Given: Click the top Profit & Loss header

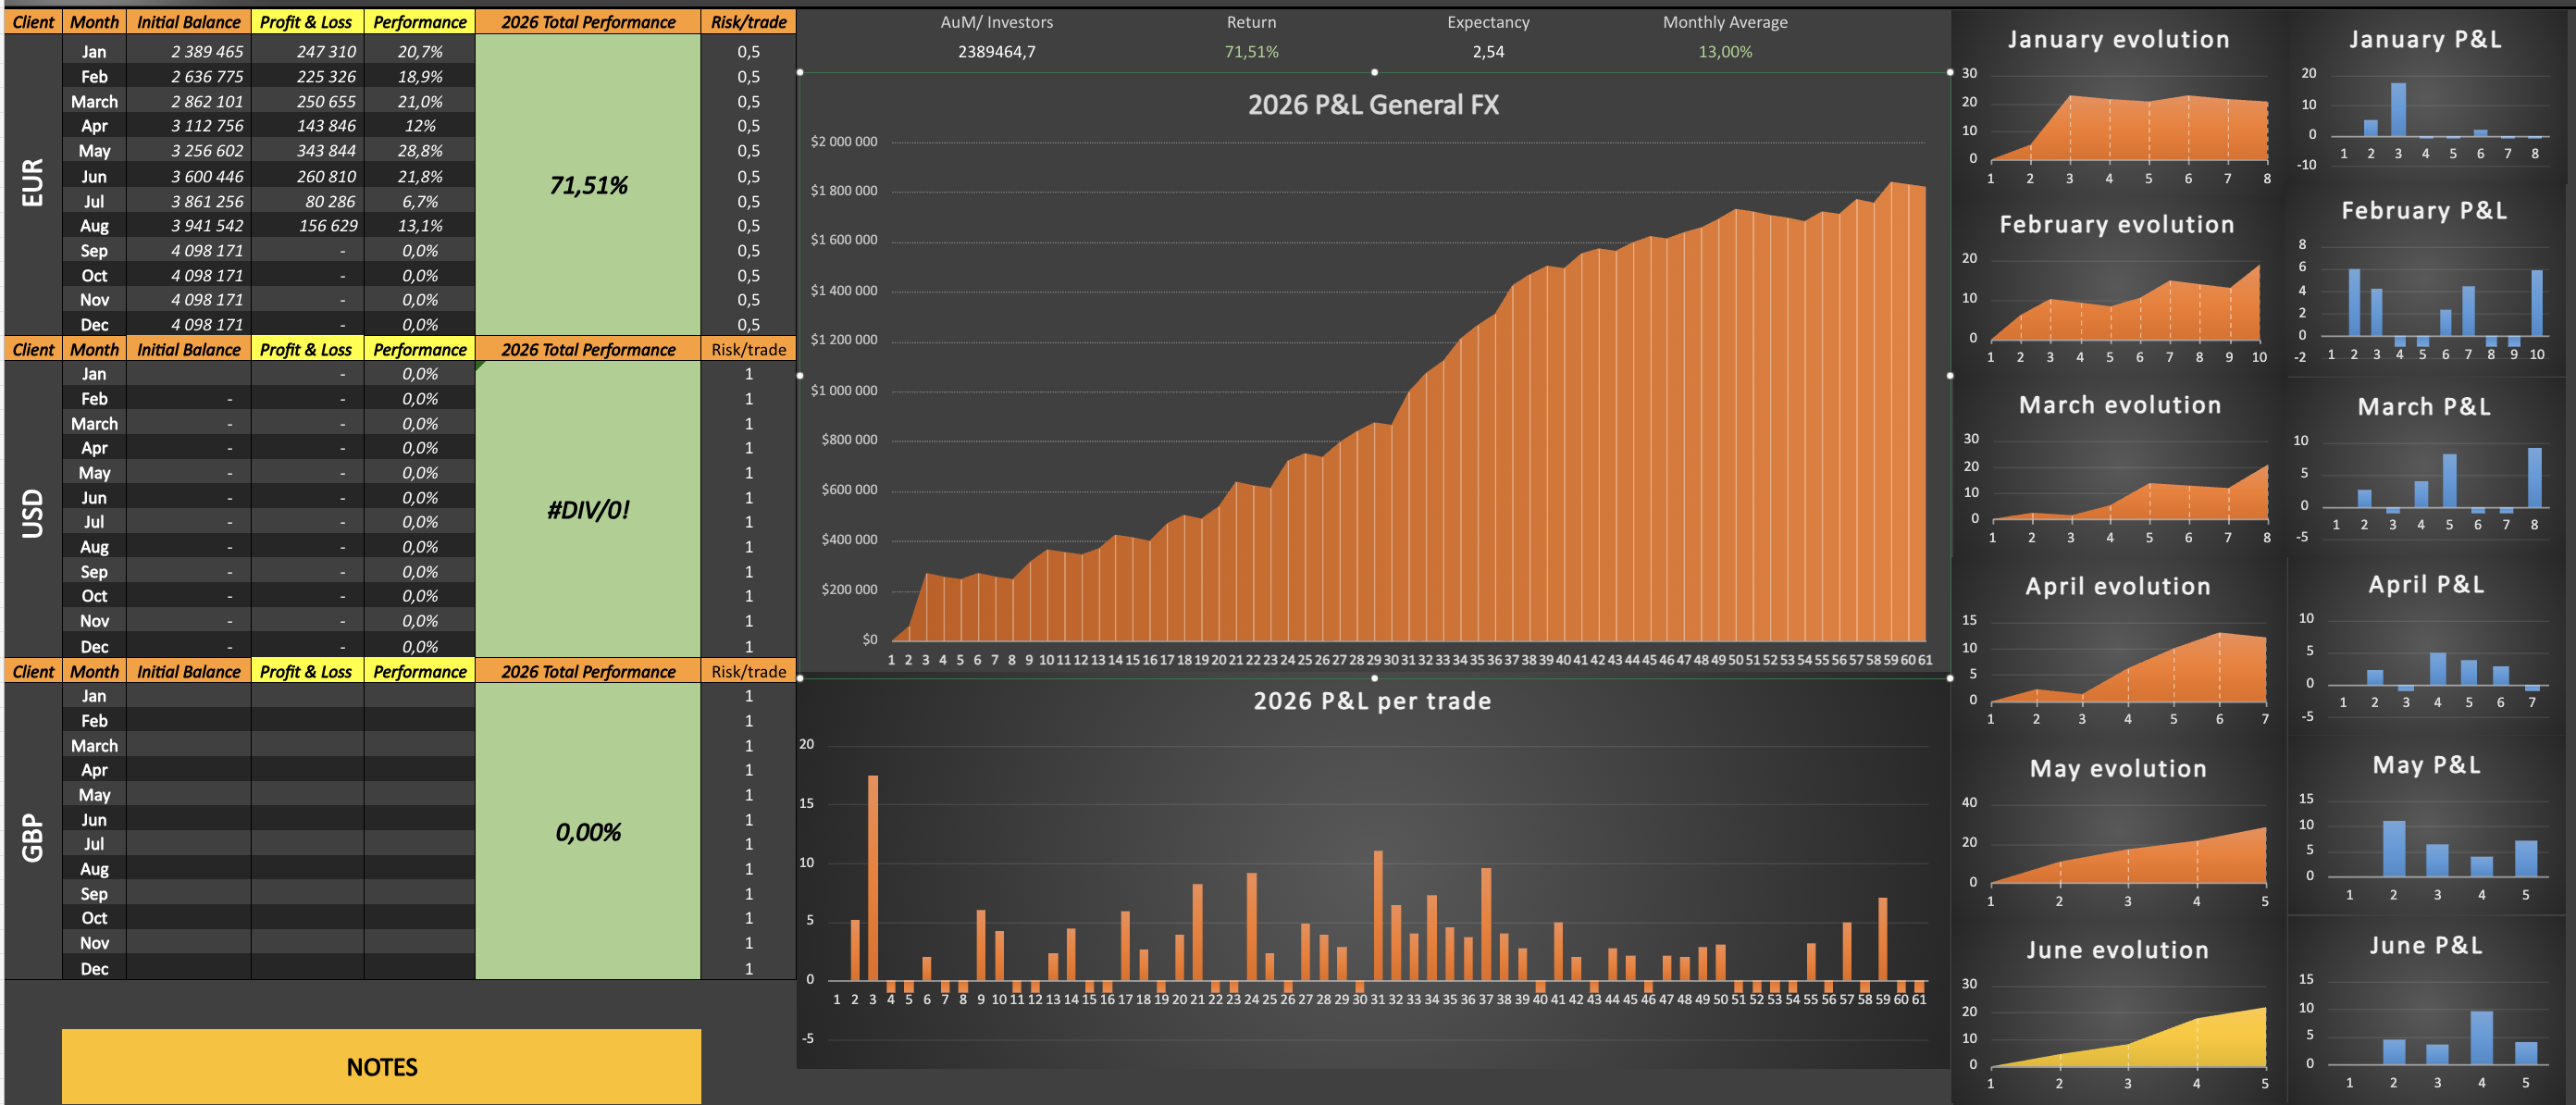Looking at the screenshot, I should point(307,22).
